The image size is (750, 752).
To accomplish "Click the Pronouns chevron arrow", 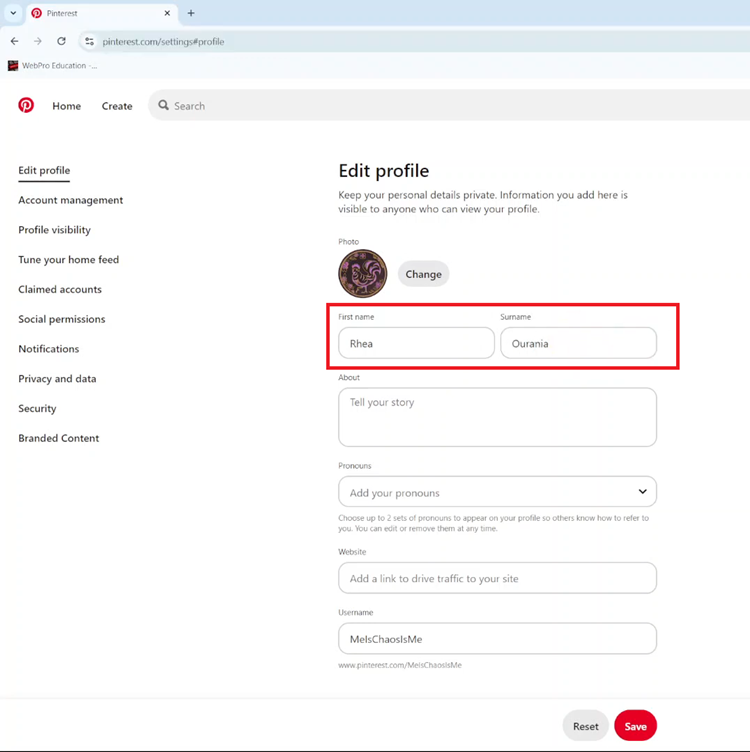I will pos(643,492).
